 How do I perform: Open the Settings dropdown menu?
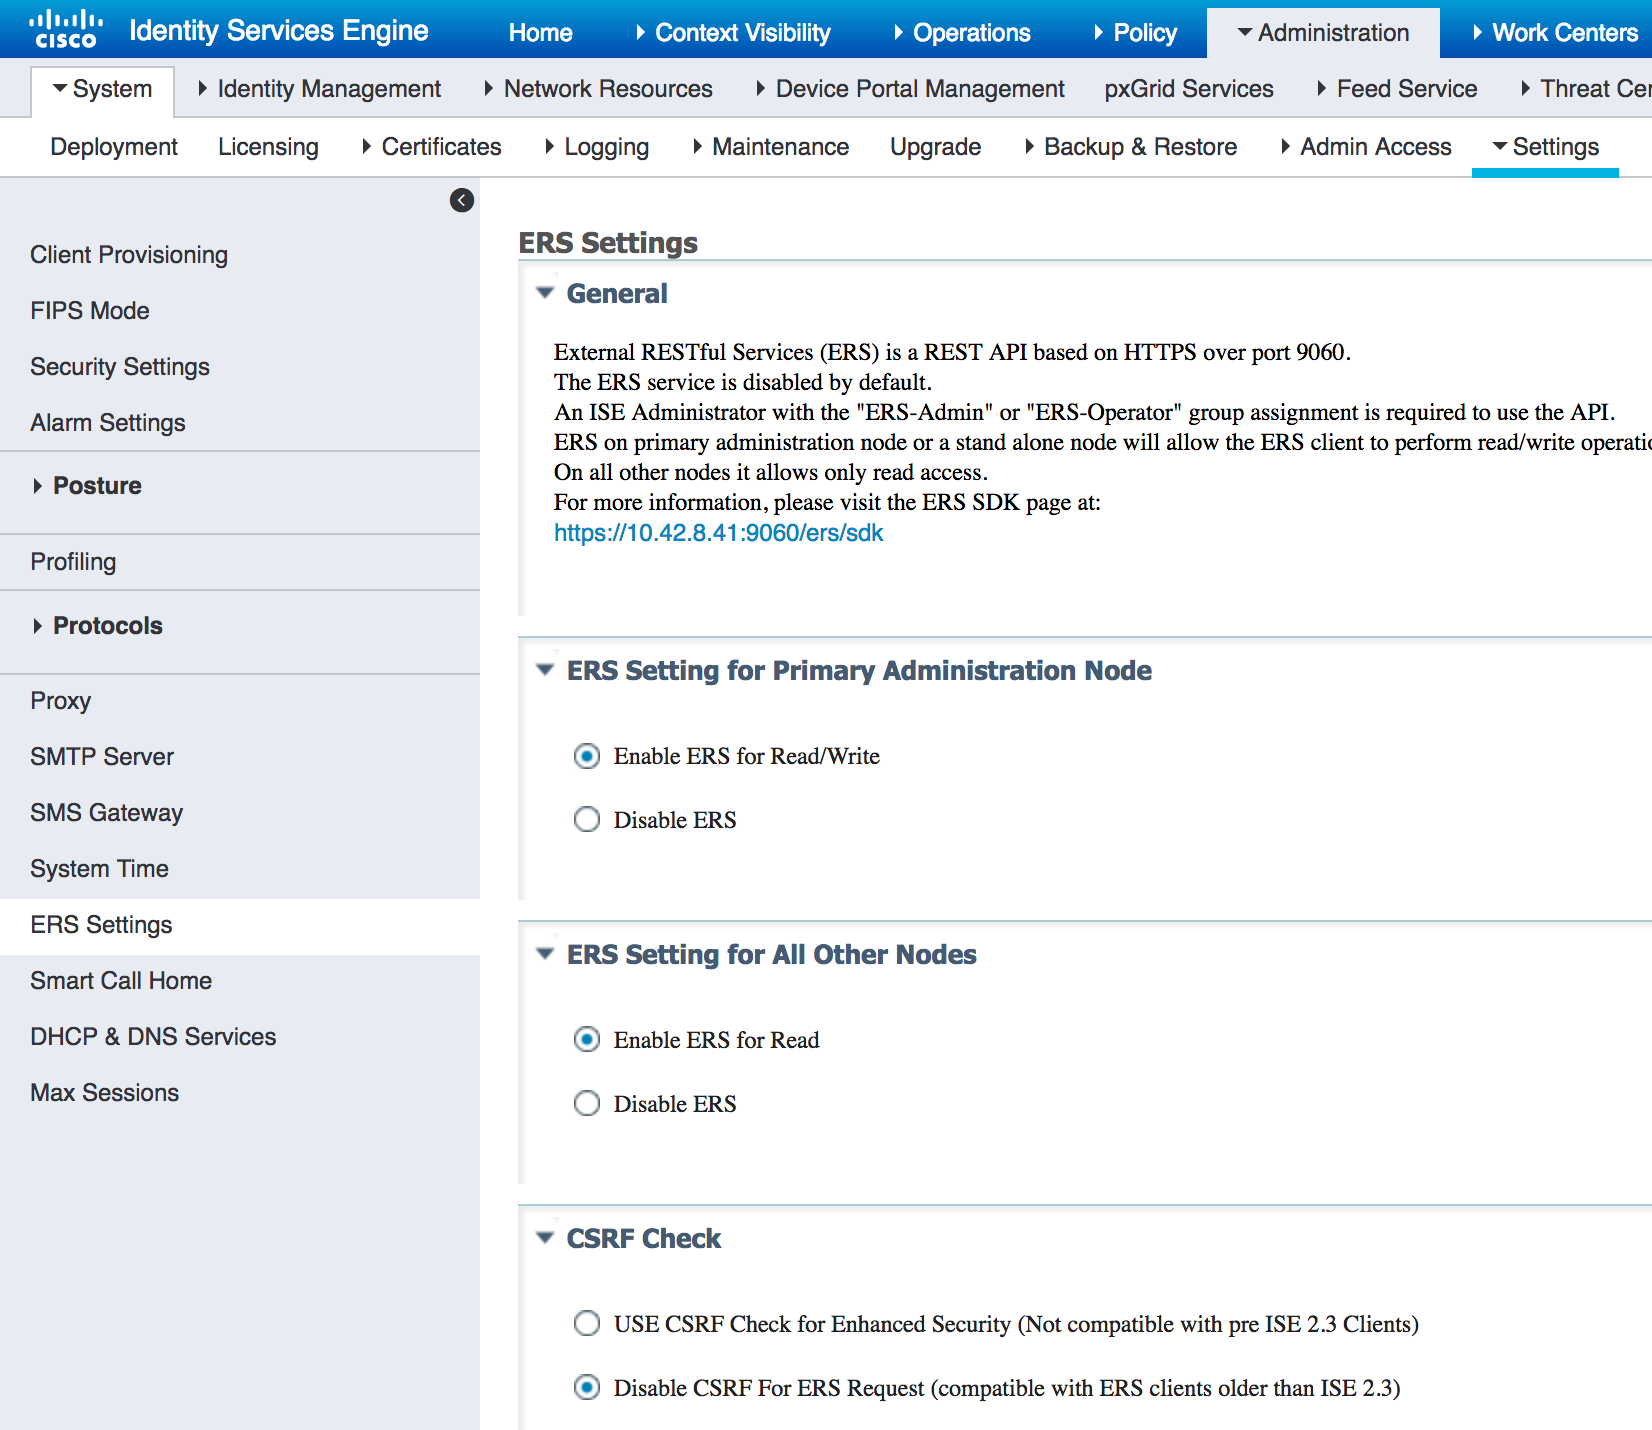tap(1546, 147)
